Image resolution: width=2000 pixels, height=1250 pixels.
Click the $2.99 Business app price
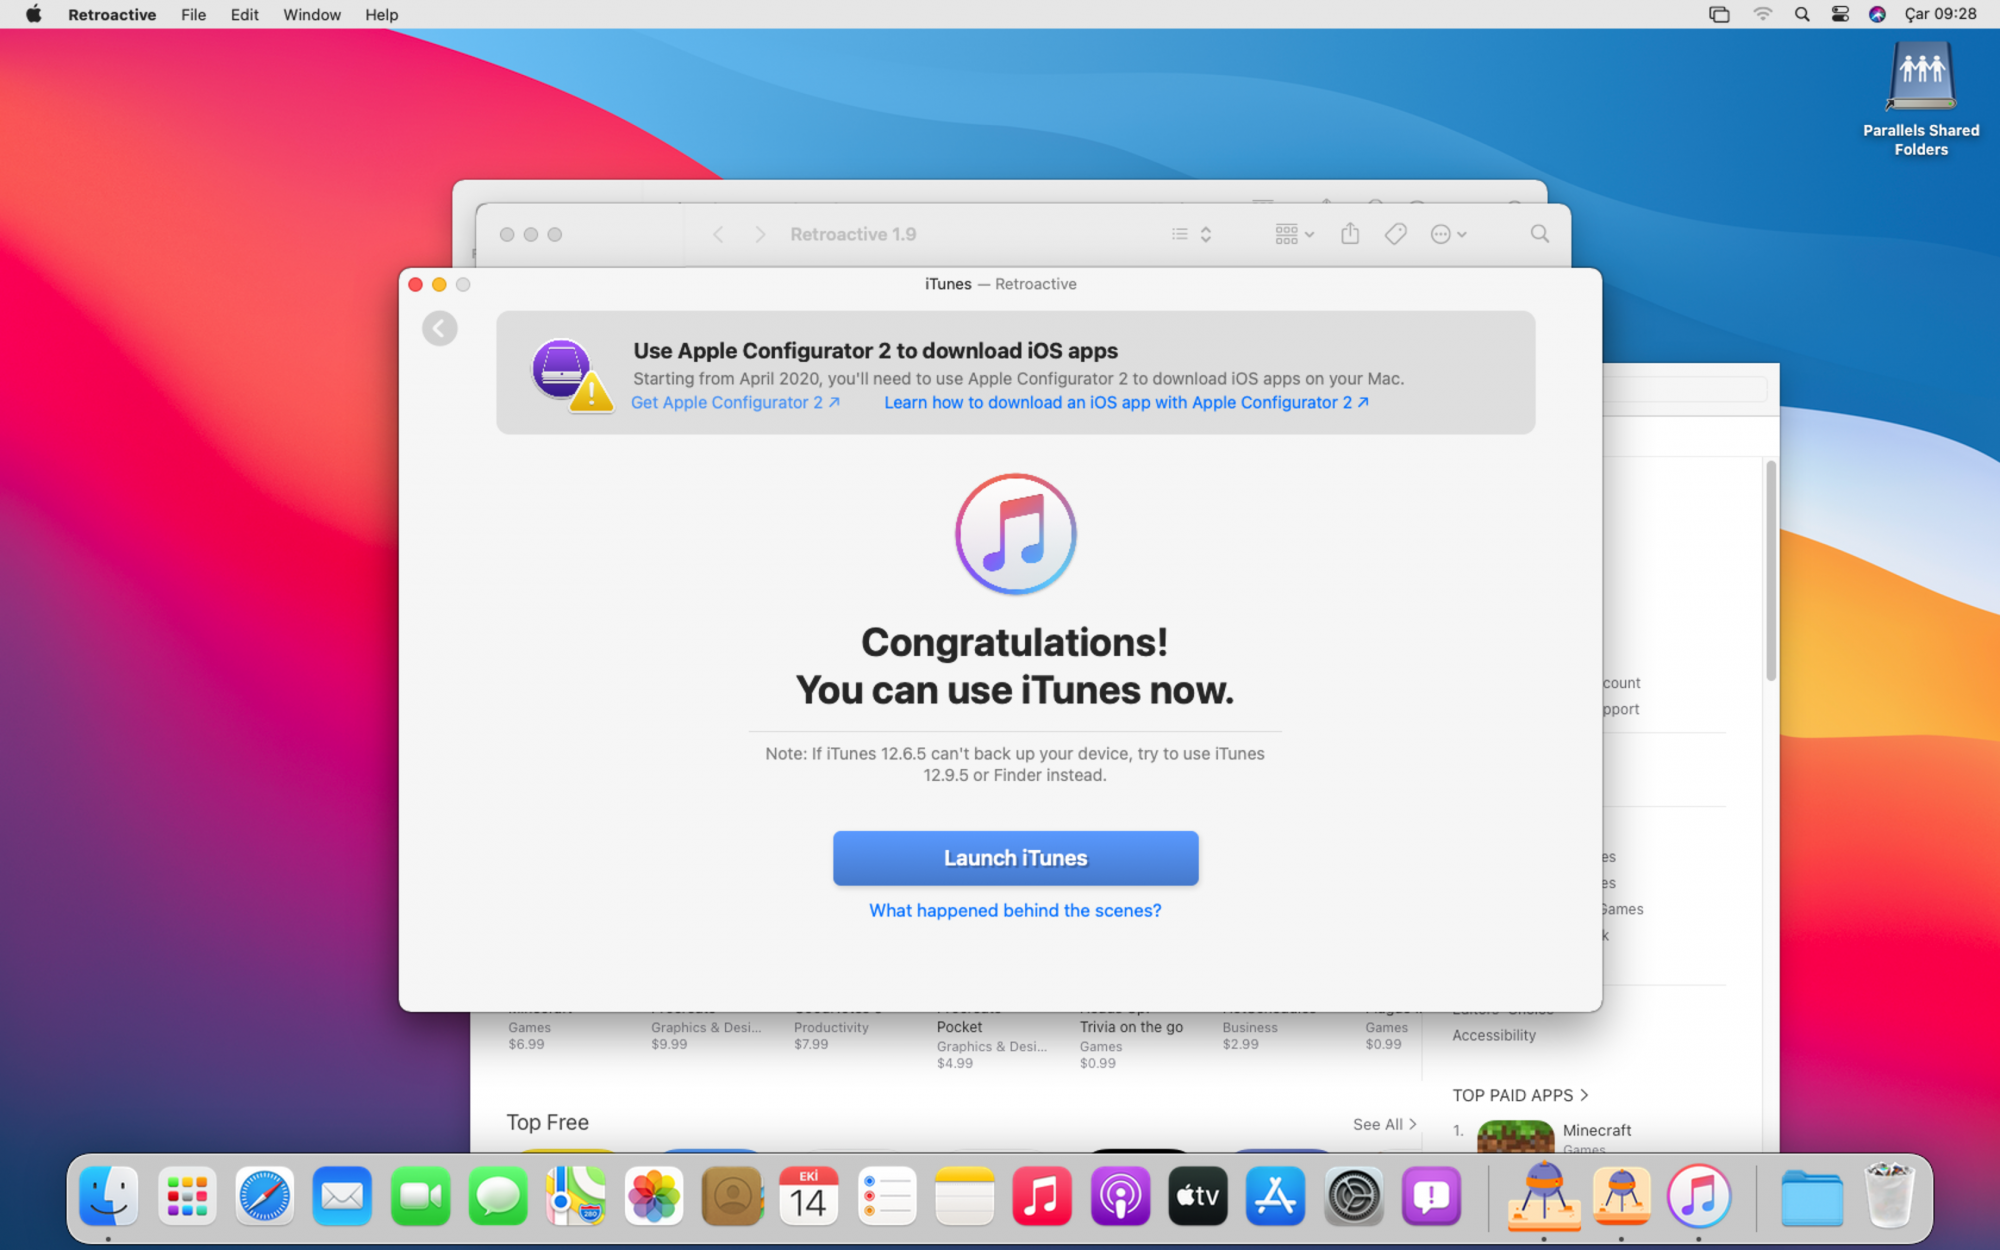pos(1240,1044)
